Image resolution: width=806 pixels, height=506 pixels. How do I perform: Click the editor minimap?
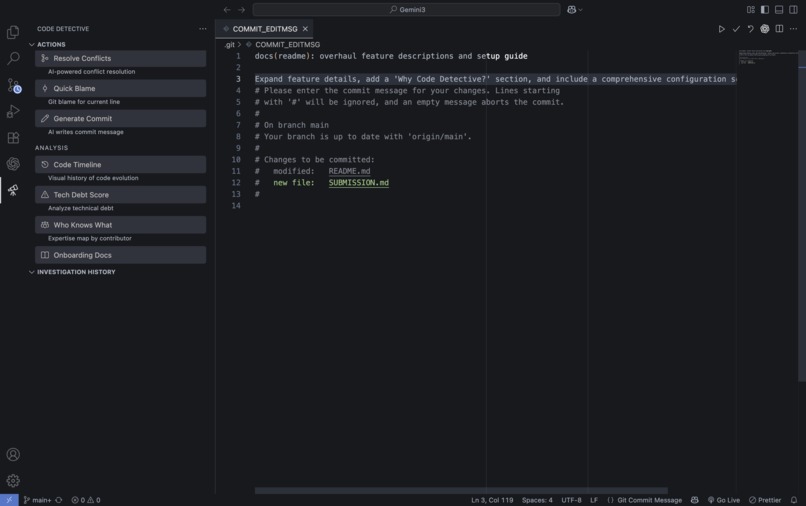(767, 57)
